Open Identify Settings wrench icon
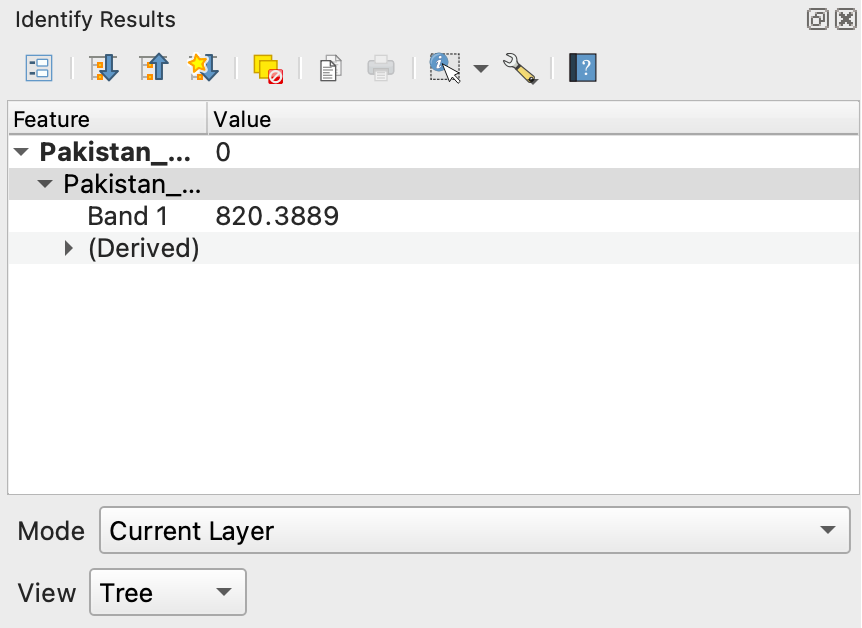862x628 pixels. [x=520, y=68]
